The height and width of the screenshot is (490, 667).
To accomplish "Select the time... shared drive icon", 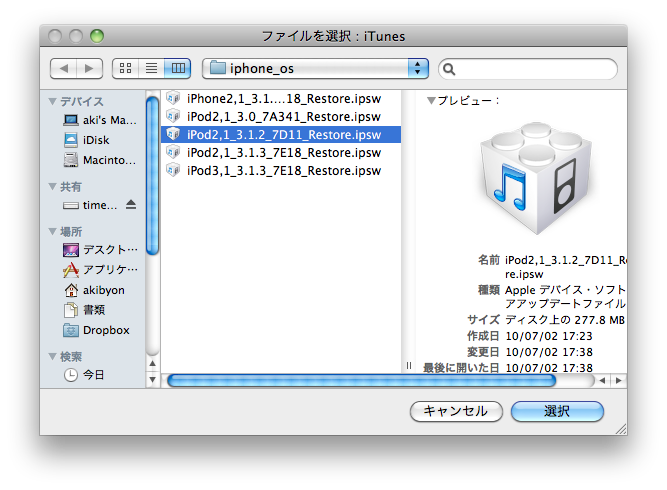I will point(71,205).
